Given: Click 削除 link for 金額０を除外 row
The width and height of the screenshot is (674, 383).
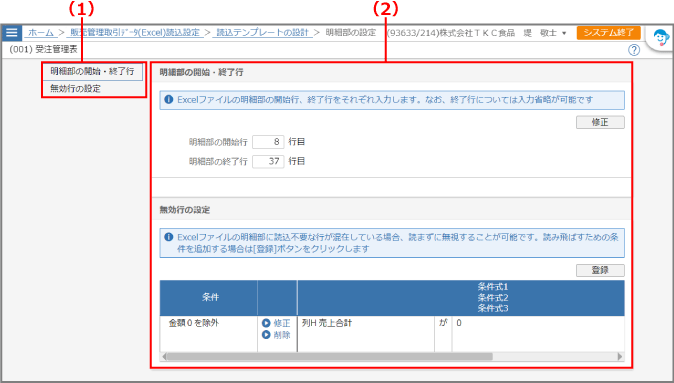Looking at the screenshot, I should 282,335.
